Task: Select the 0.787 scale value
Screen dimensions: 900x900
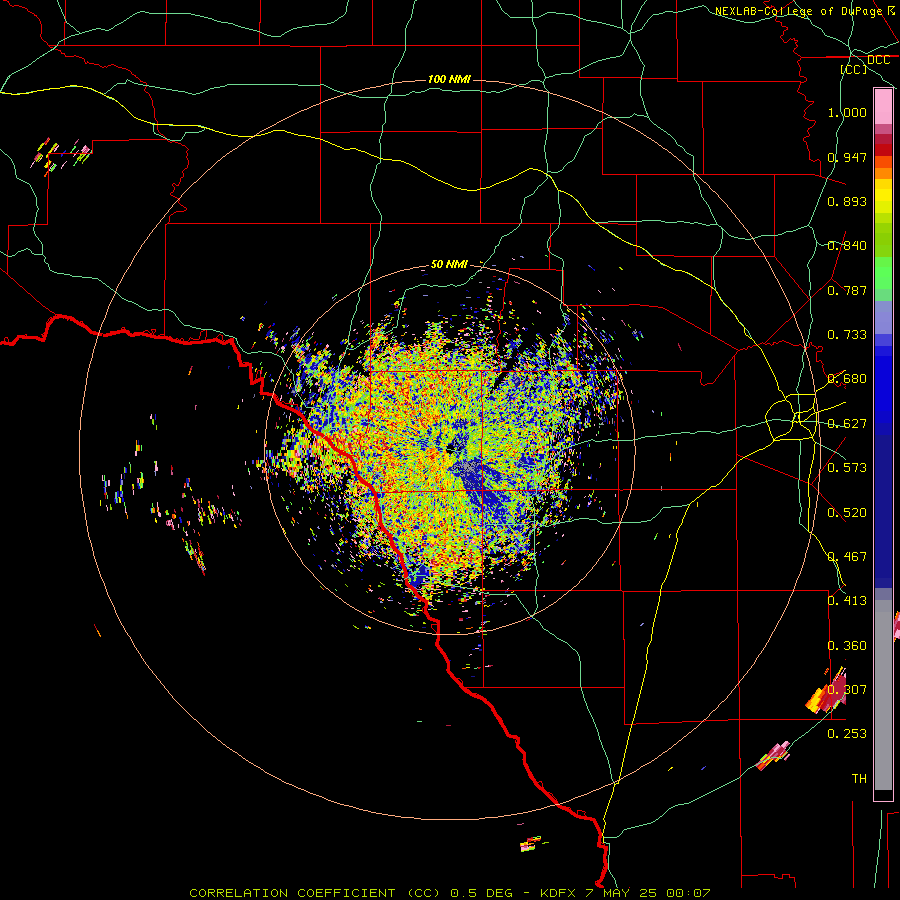Action: tap(847, 290)
